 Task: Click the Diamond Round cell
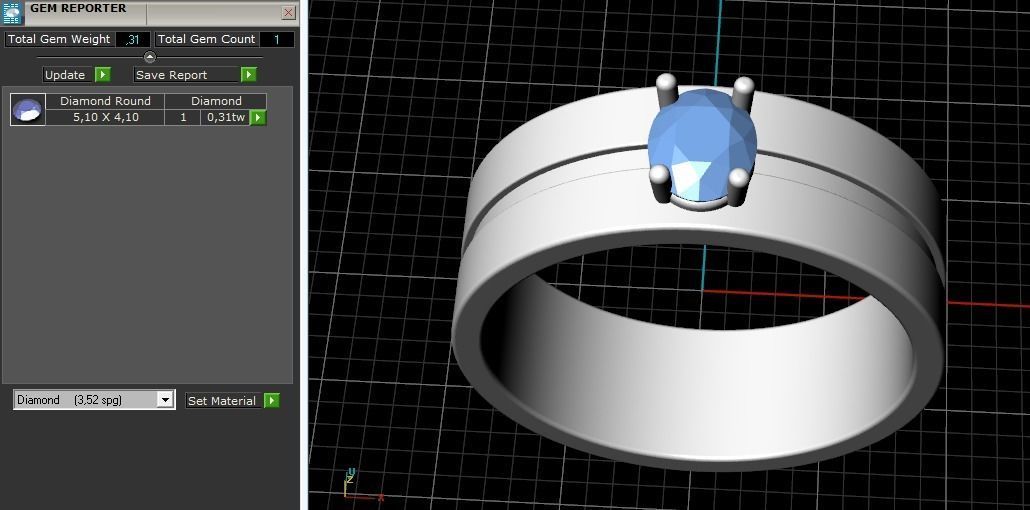(105, 101)
